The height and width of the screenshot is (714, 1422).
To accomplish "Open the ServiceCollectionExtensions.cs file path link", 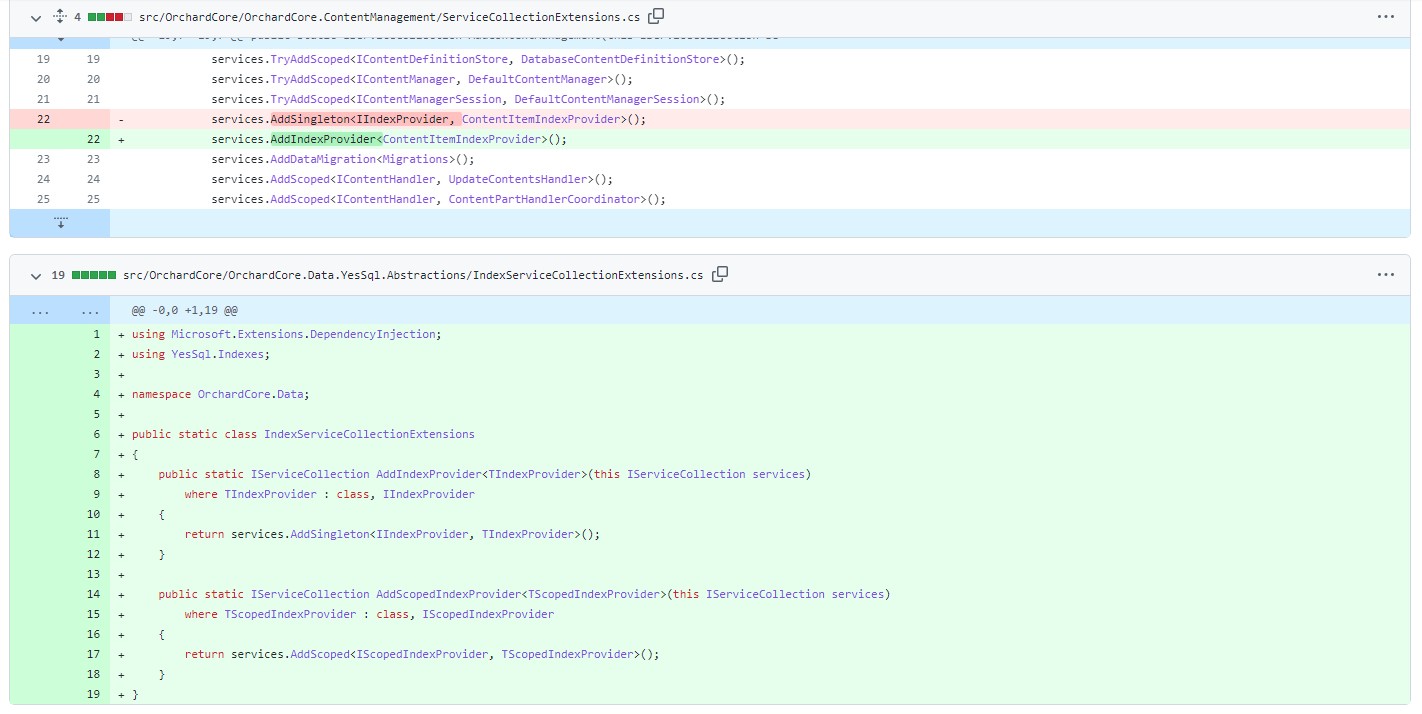I will tap(390, 17).
